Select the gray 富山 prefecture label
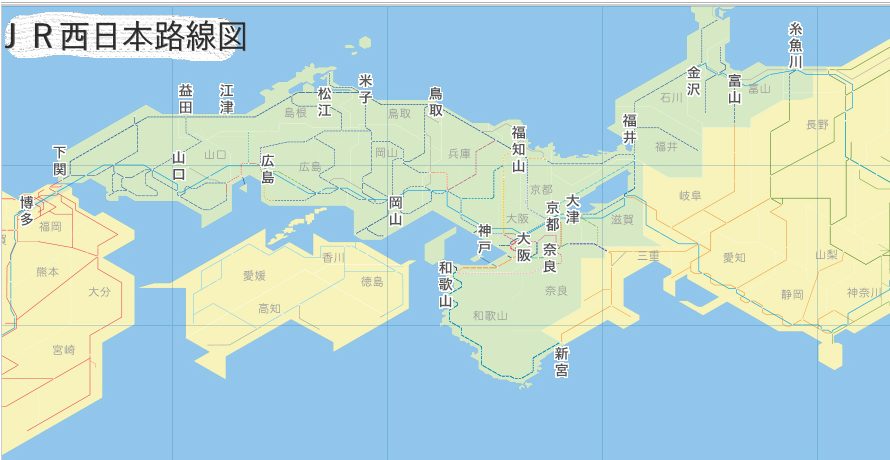890x460 pixels. tap(759, 89)
